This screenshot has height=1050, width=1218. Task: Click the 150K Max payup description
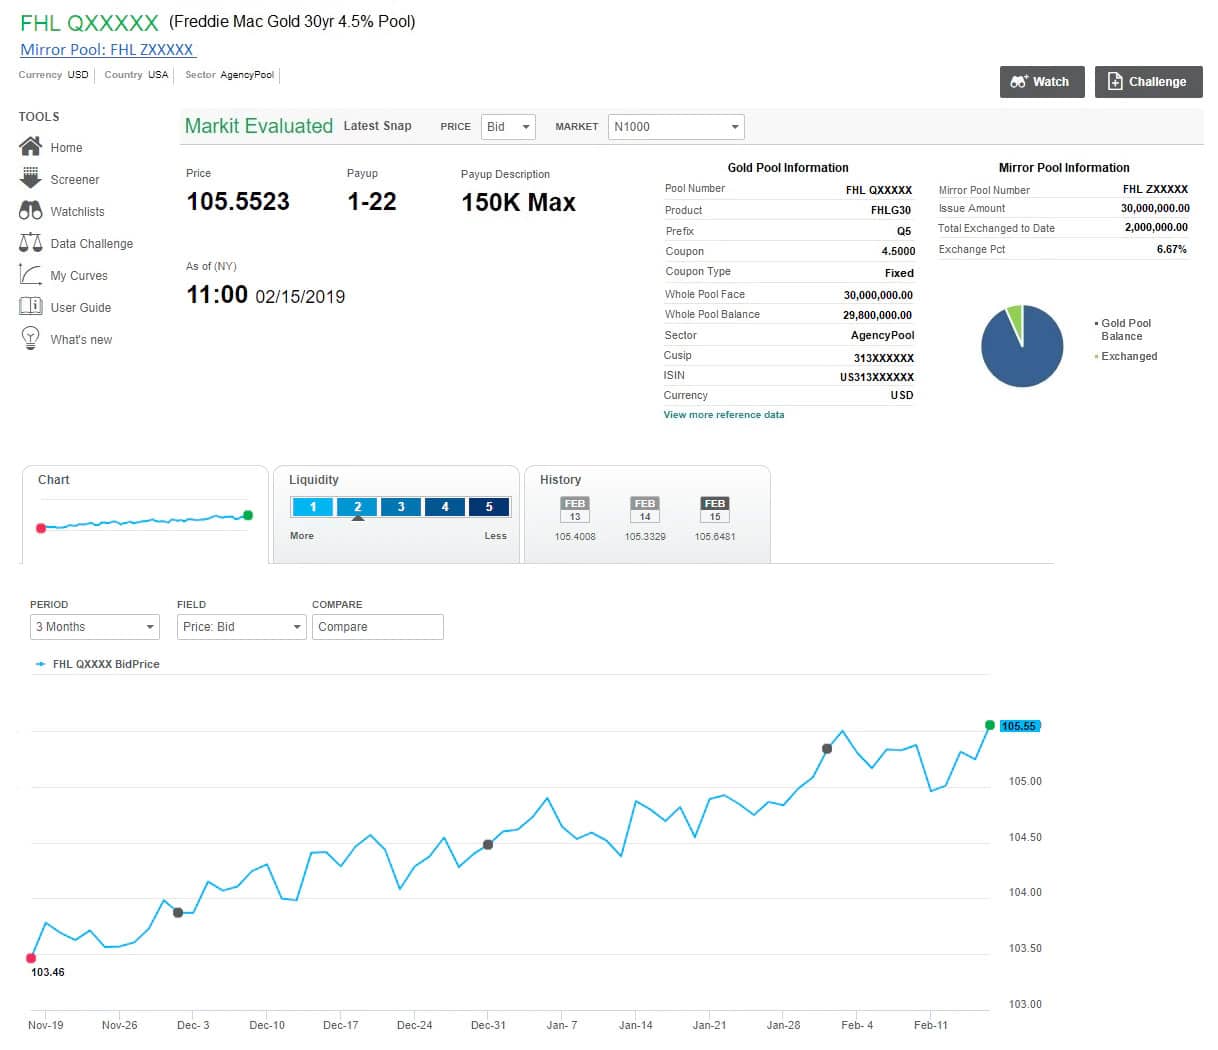[518, 202]
